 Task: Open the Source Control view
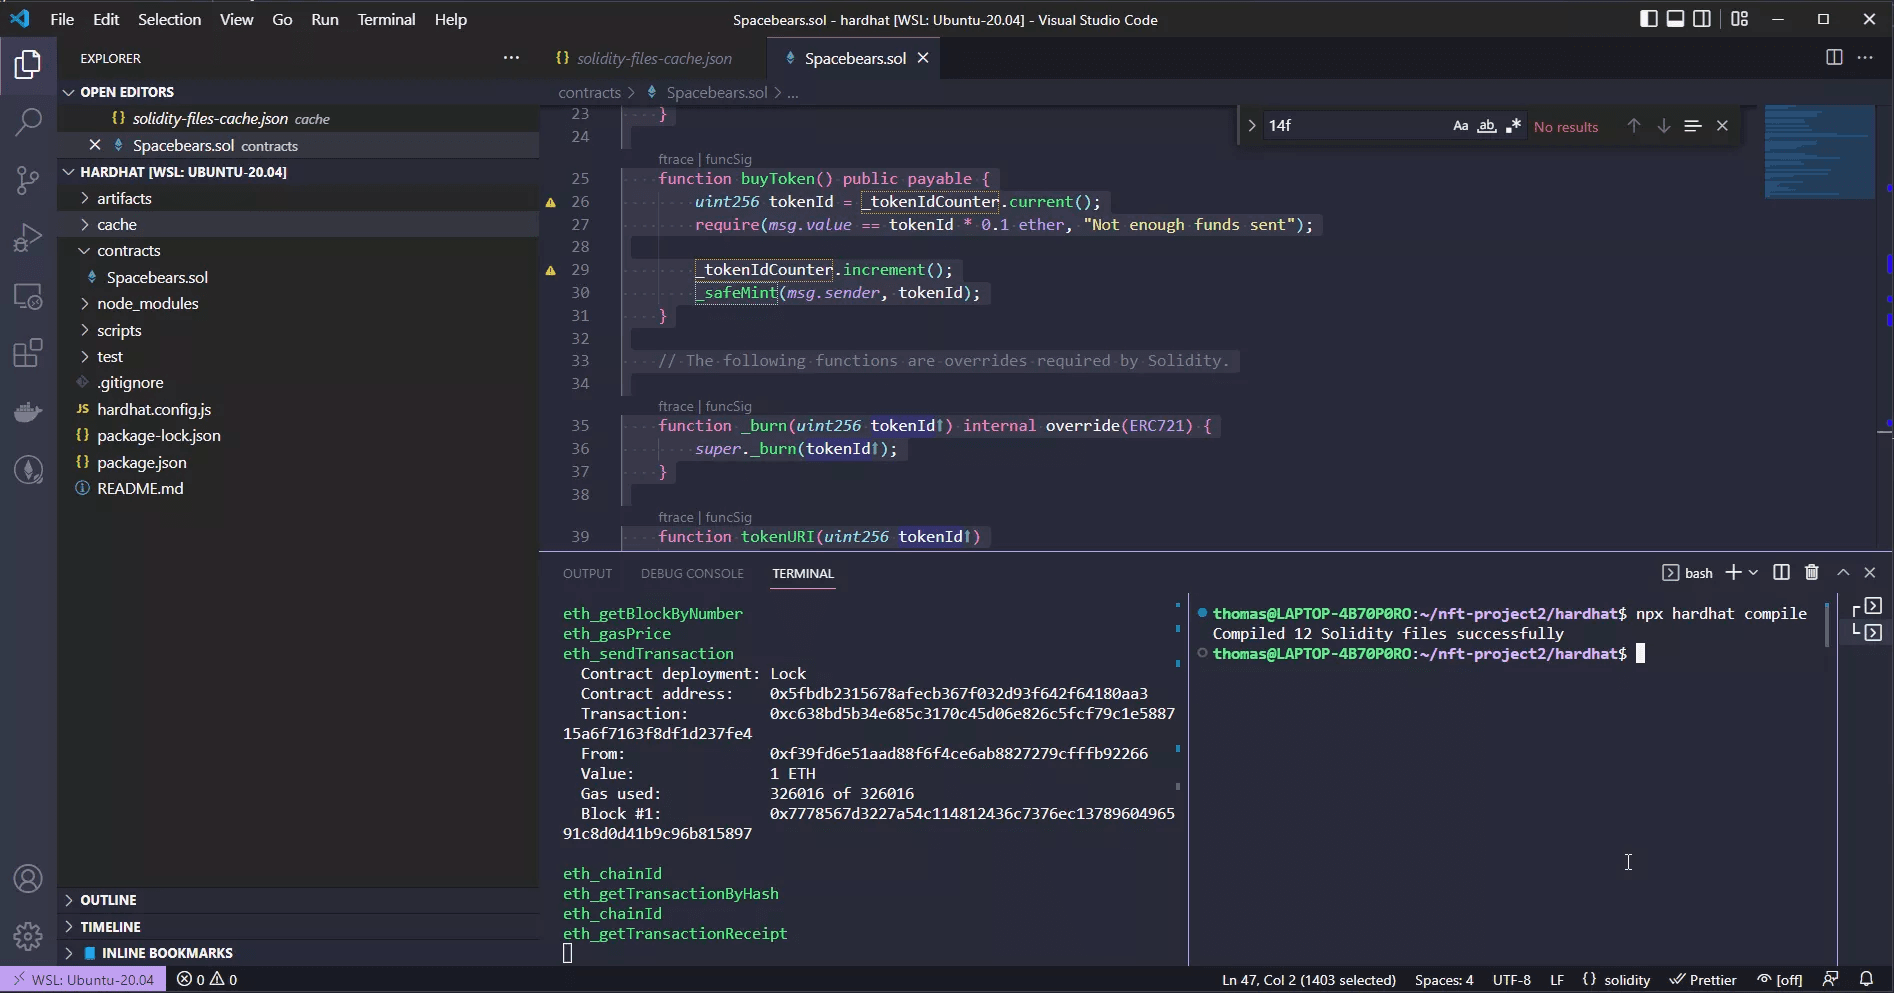coord(28,181)
